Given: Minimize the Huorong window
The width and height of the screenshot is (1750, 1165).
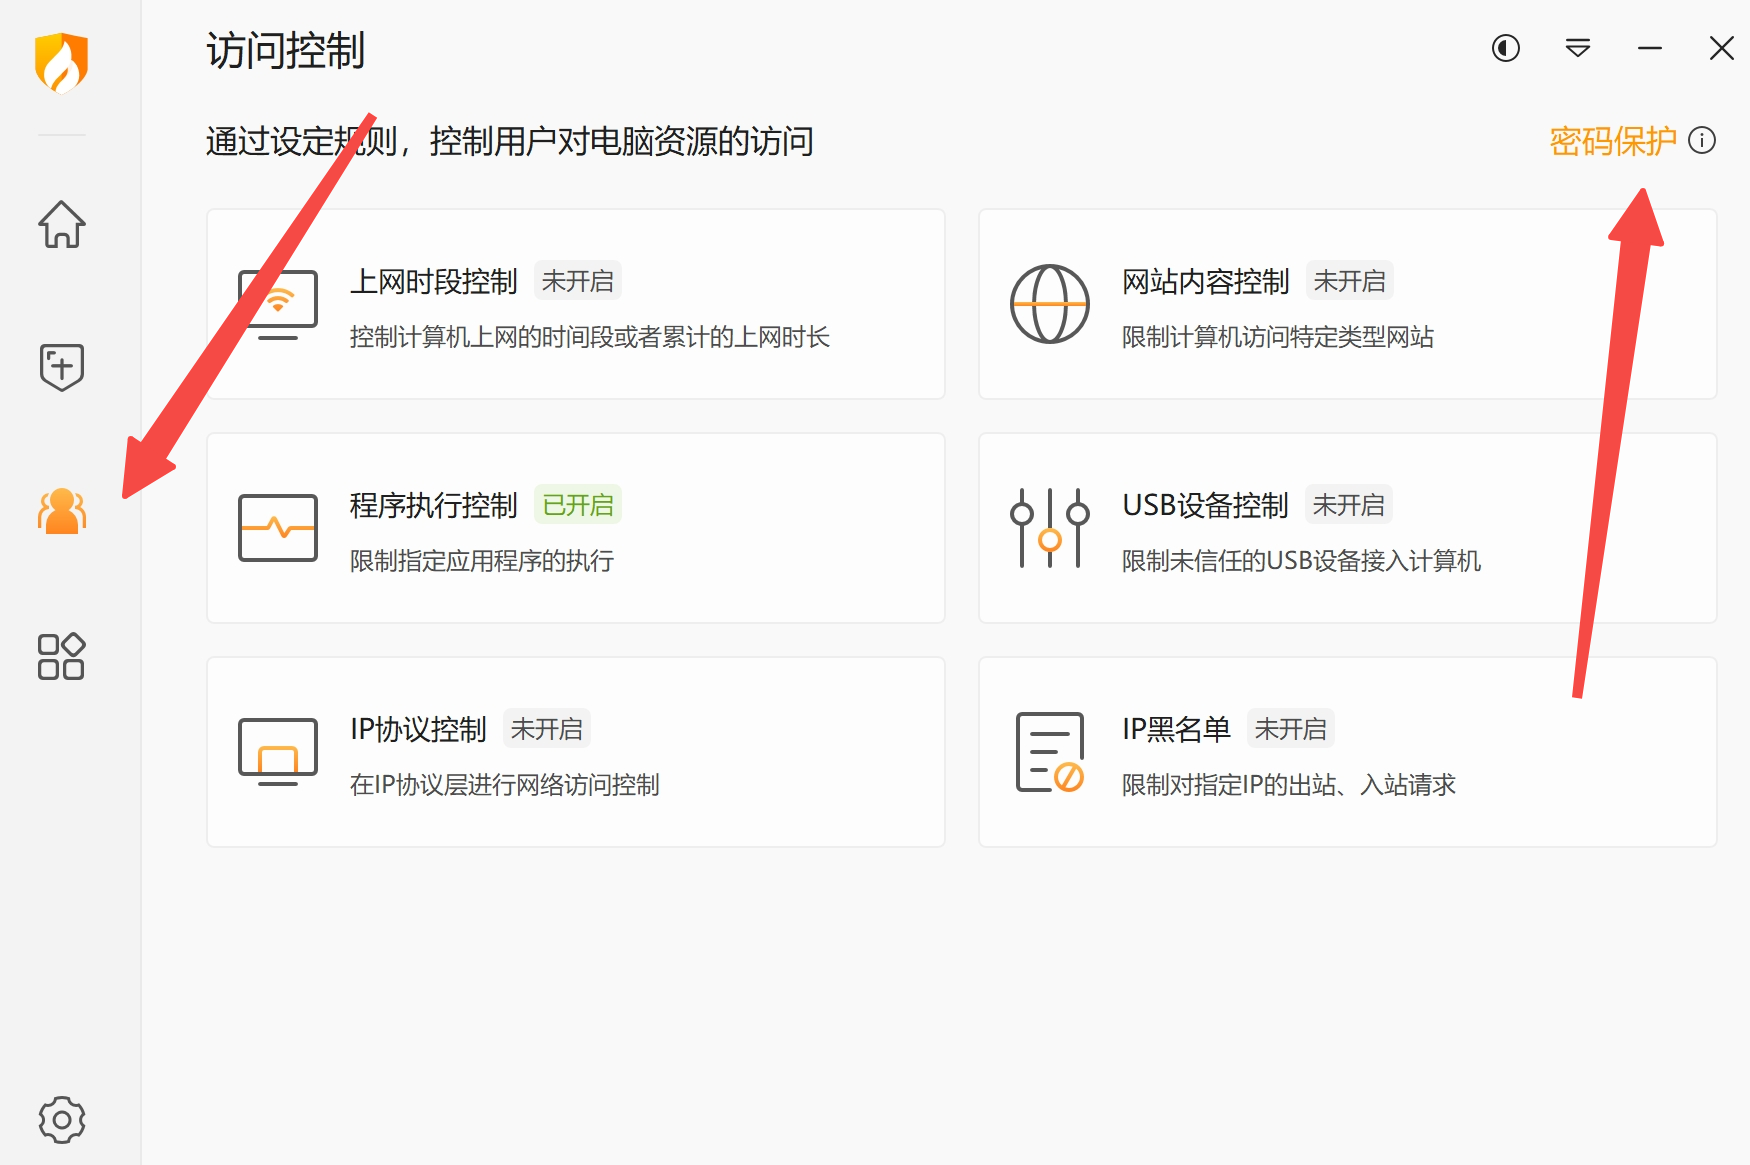Looking at the screenshot, I should 1649,48.
